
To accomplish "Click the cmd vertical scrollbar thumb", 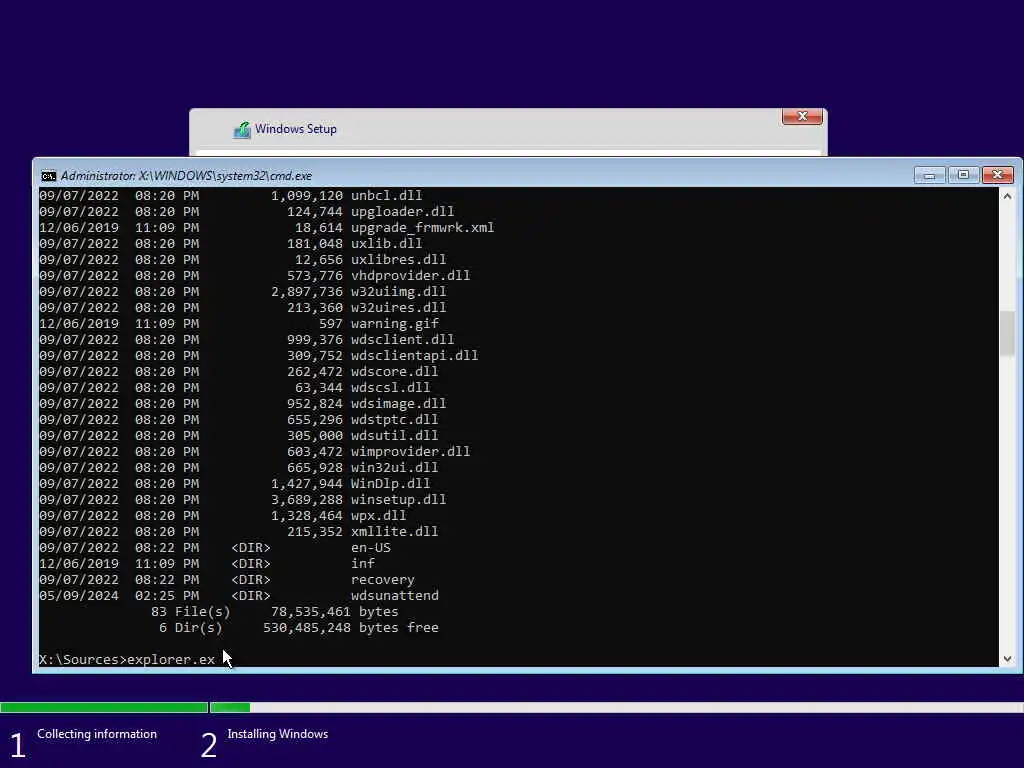I will pos(1008,334).
